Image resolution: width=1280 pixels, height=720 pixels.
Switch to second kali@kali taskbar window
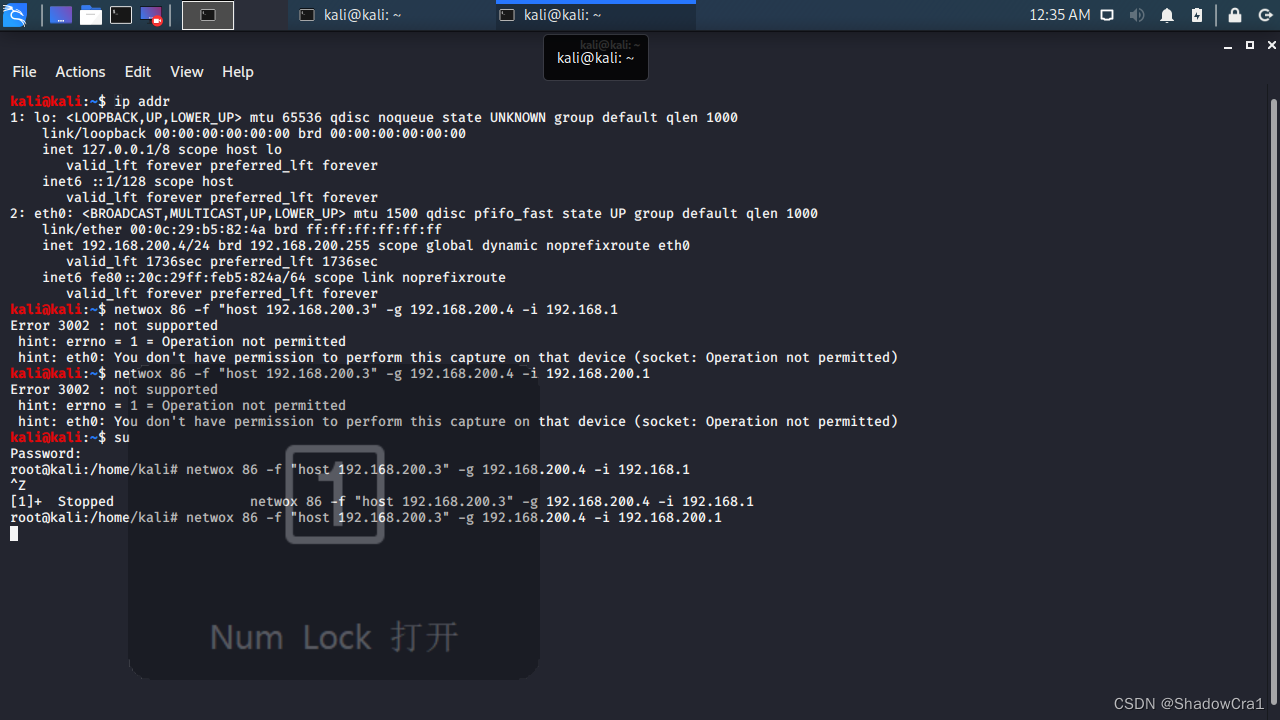[x=595, y=15]
